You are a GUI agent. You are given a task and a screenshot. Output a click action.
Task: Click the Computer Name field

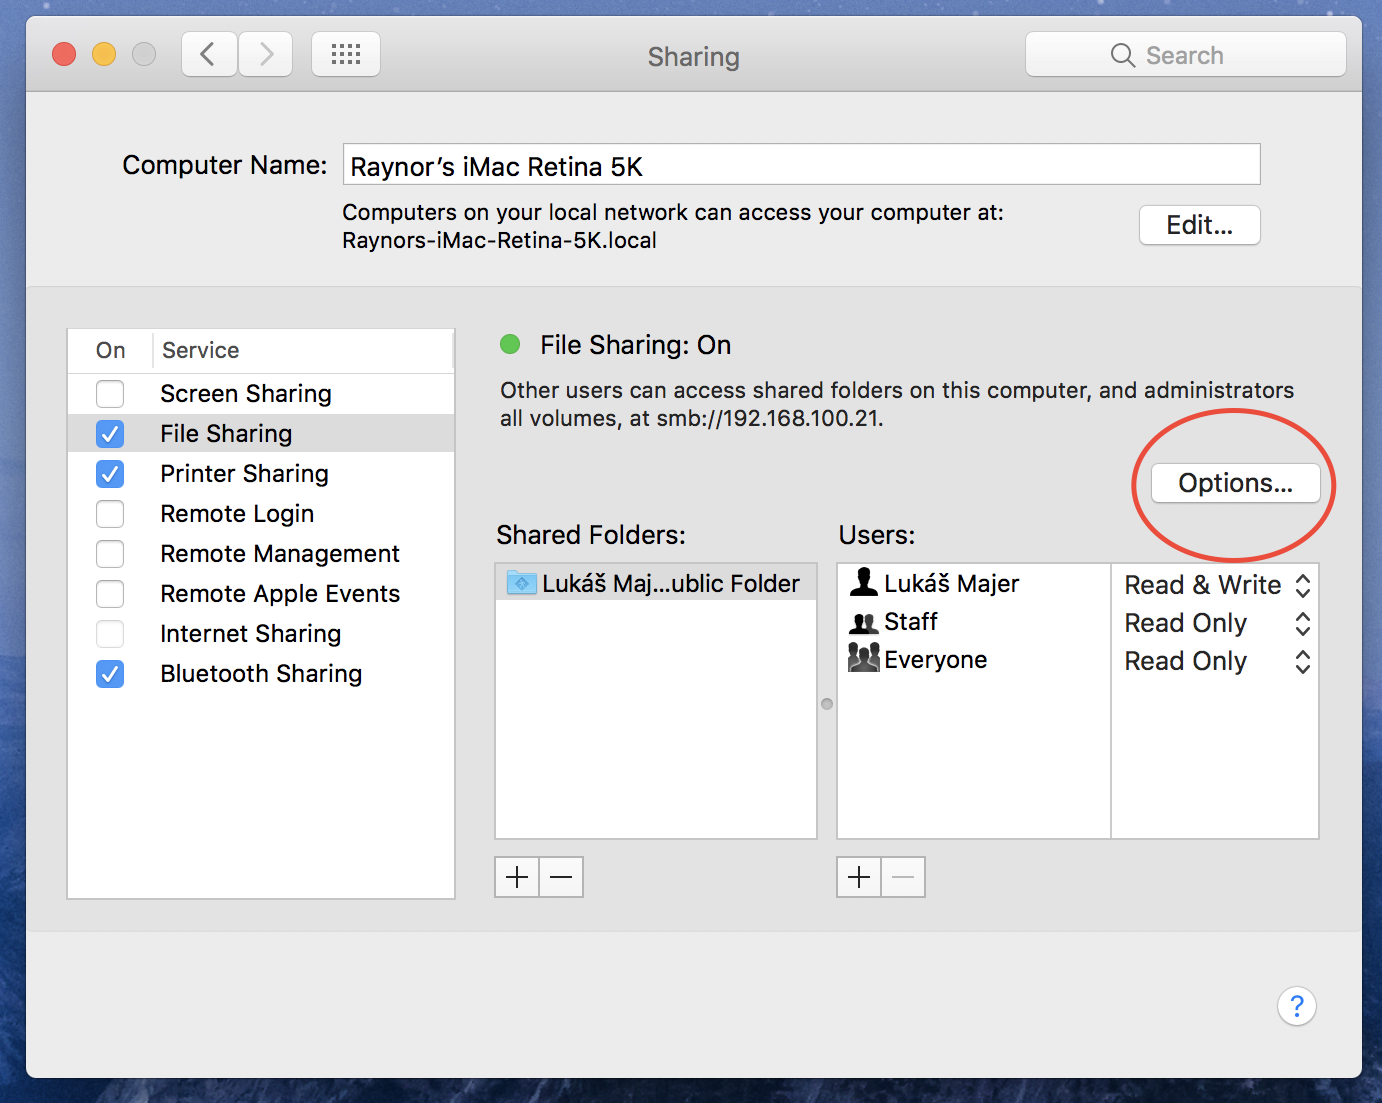[801, 165]
